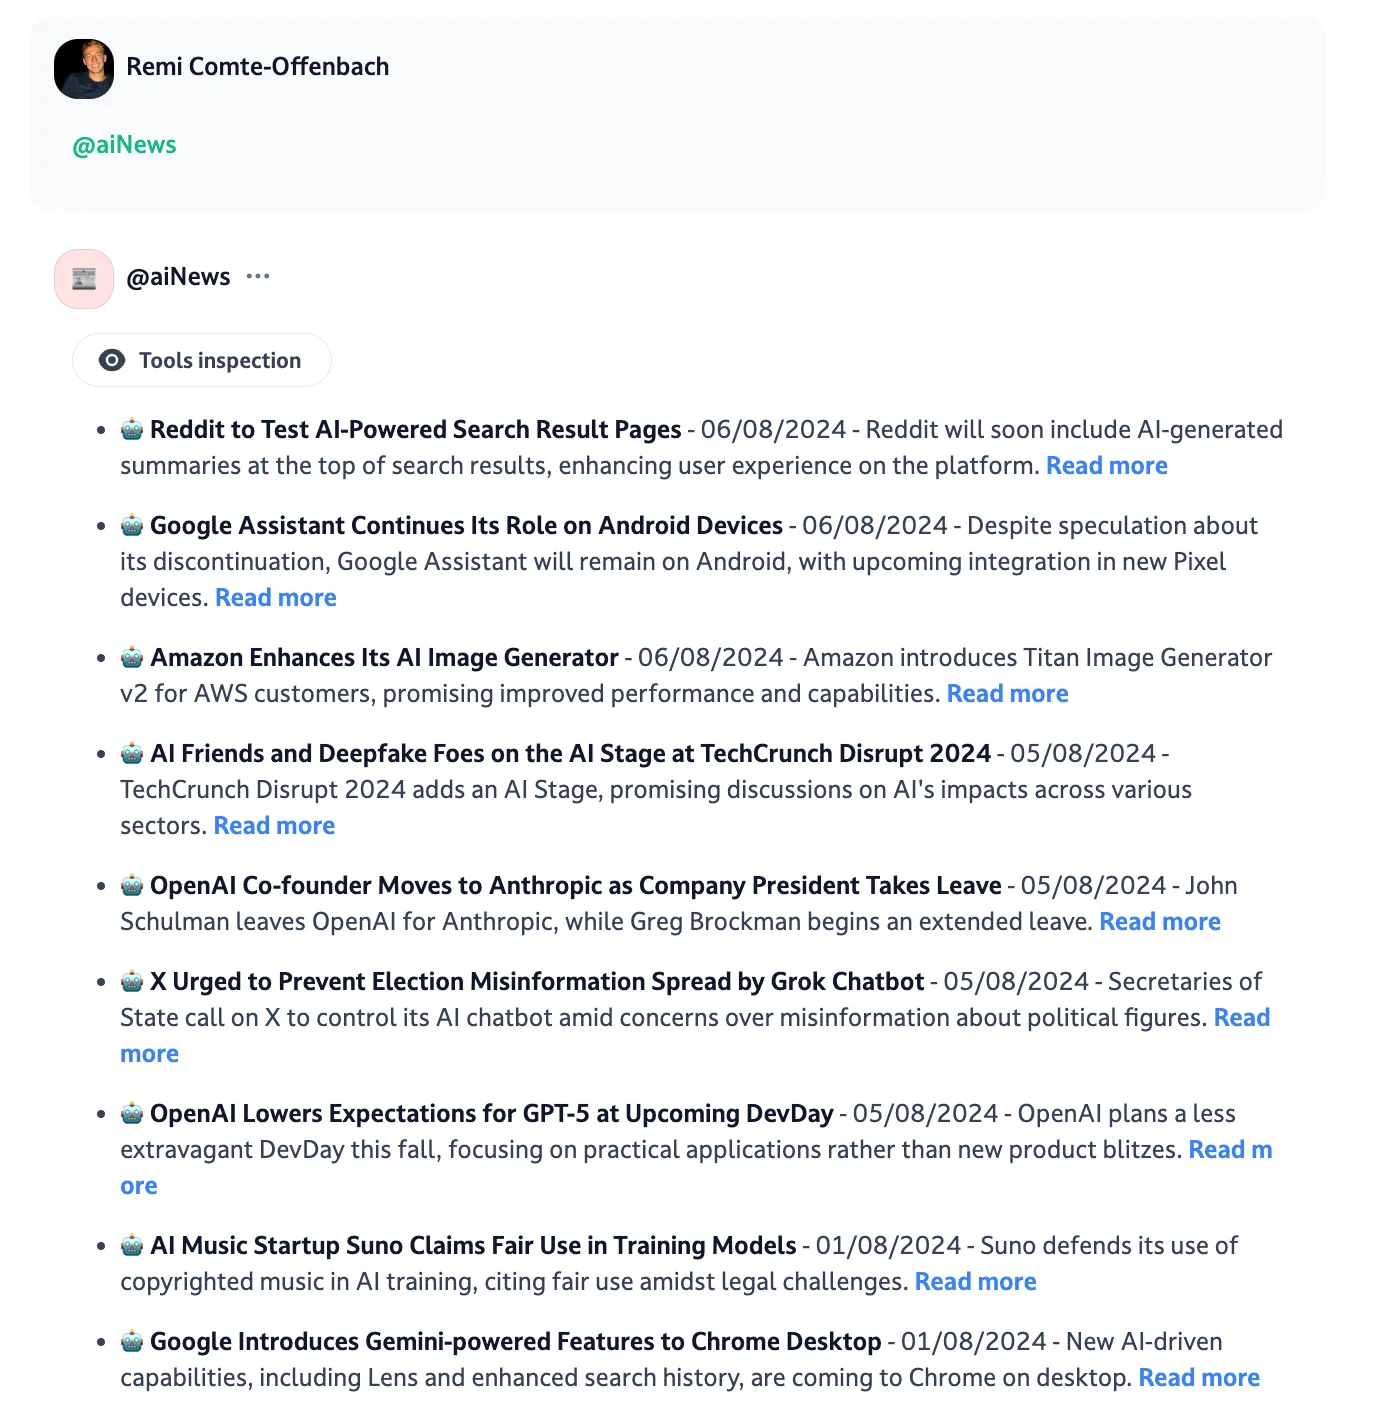Open Read more for Gemini Chrome features
The image size is (1378, 1404).
tap(1200, 1378)
